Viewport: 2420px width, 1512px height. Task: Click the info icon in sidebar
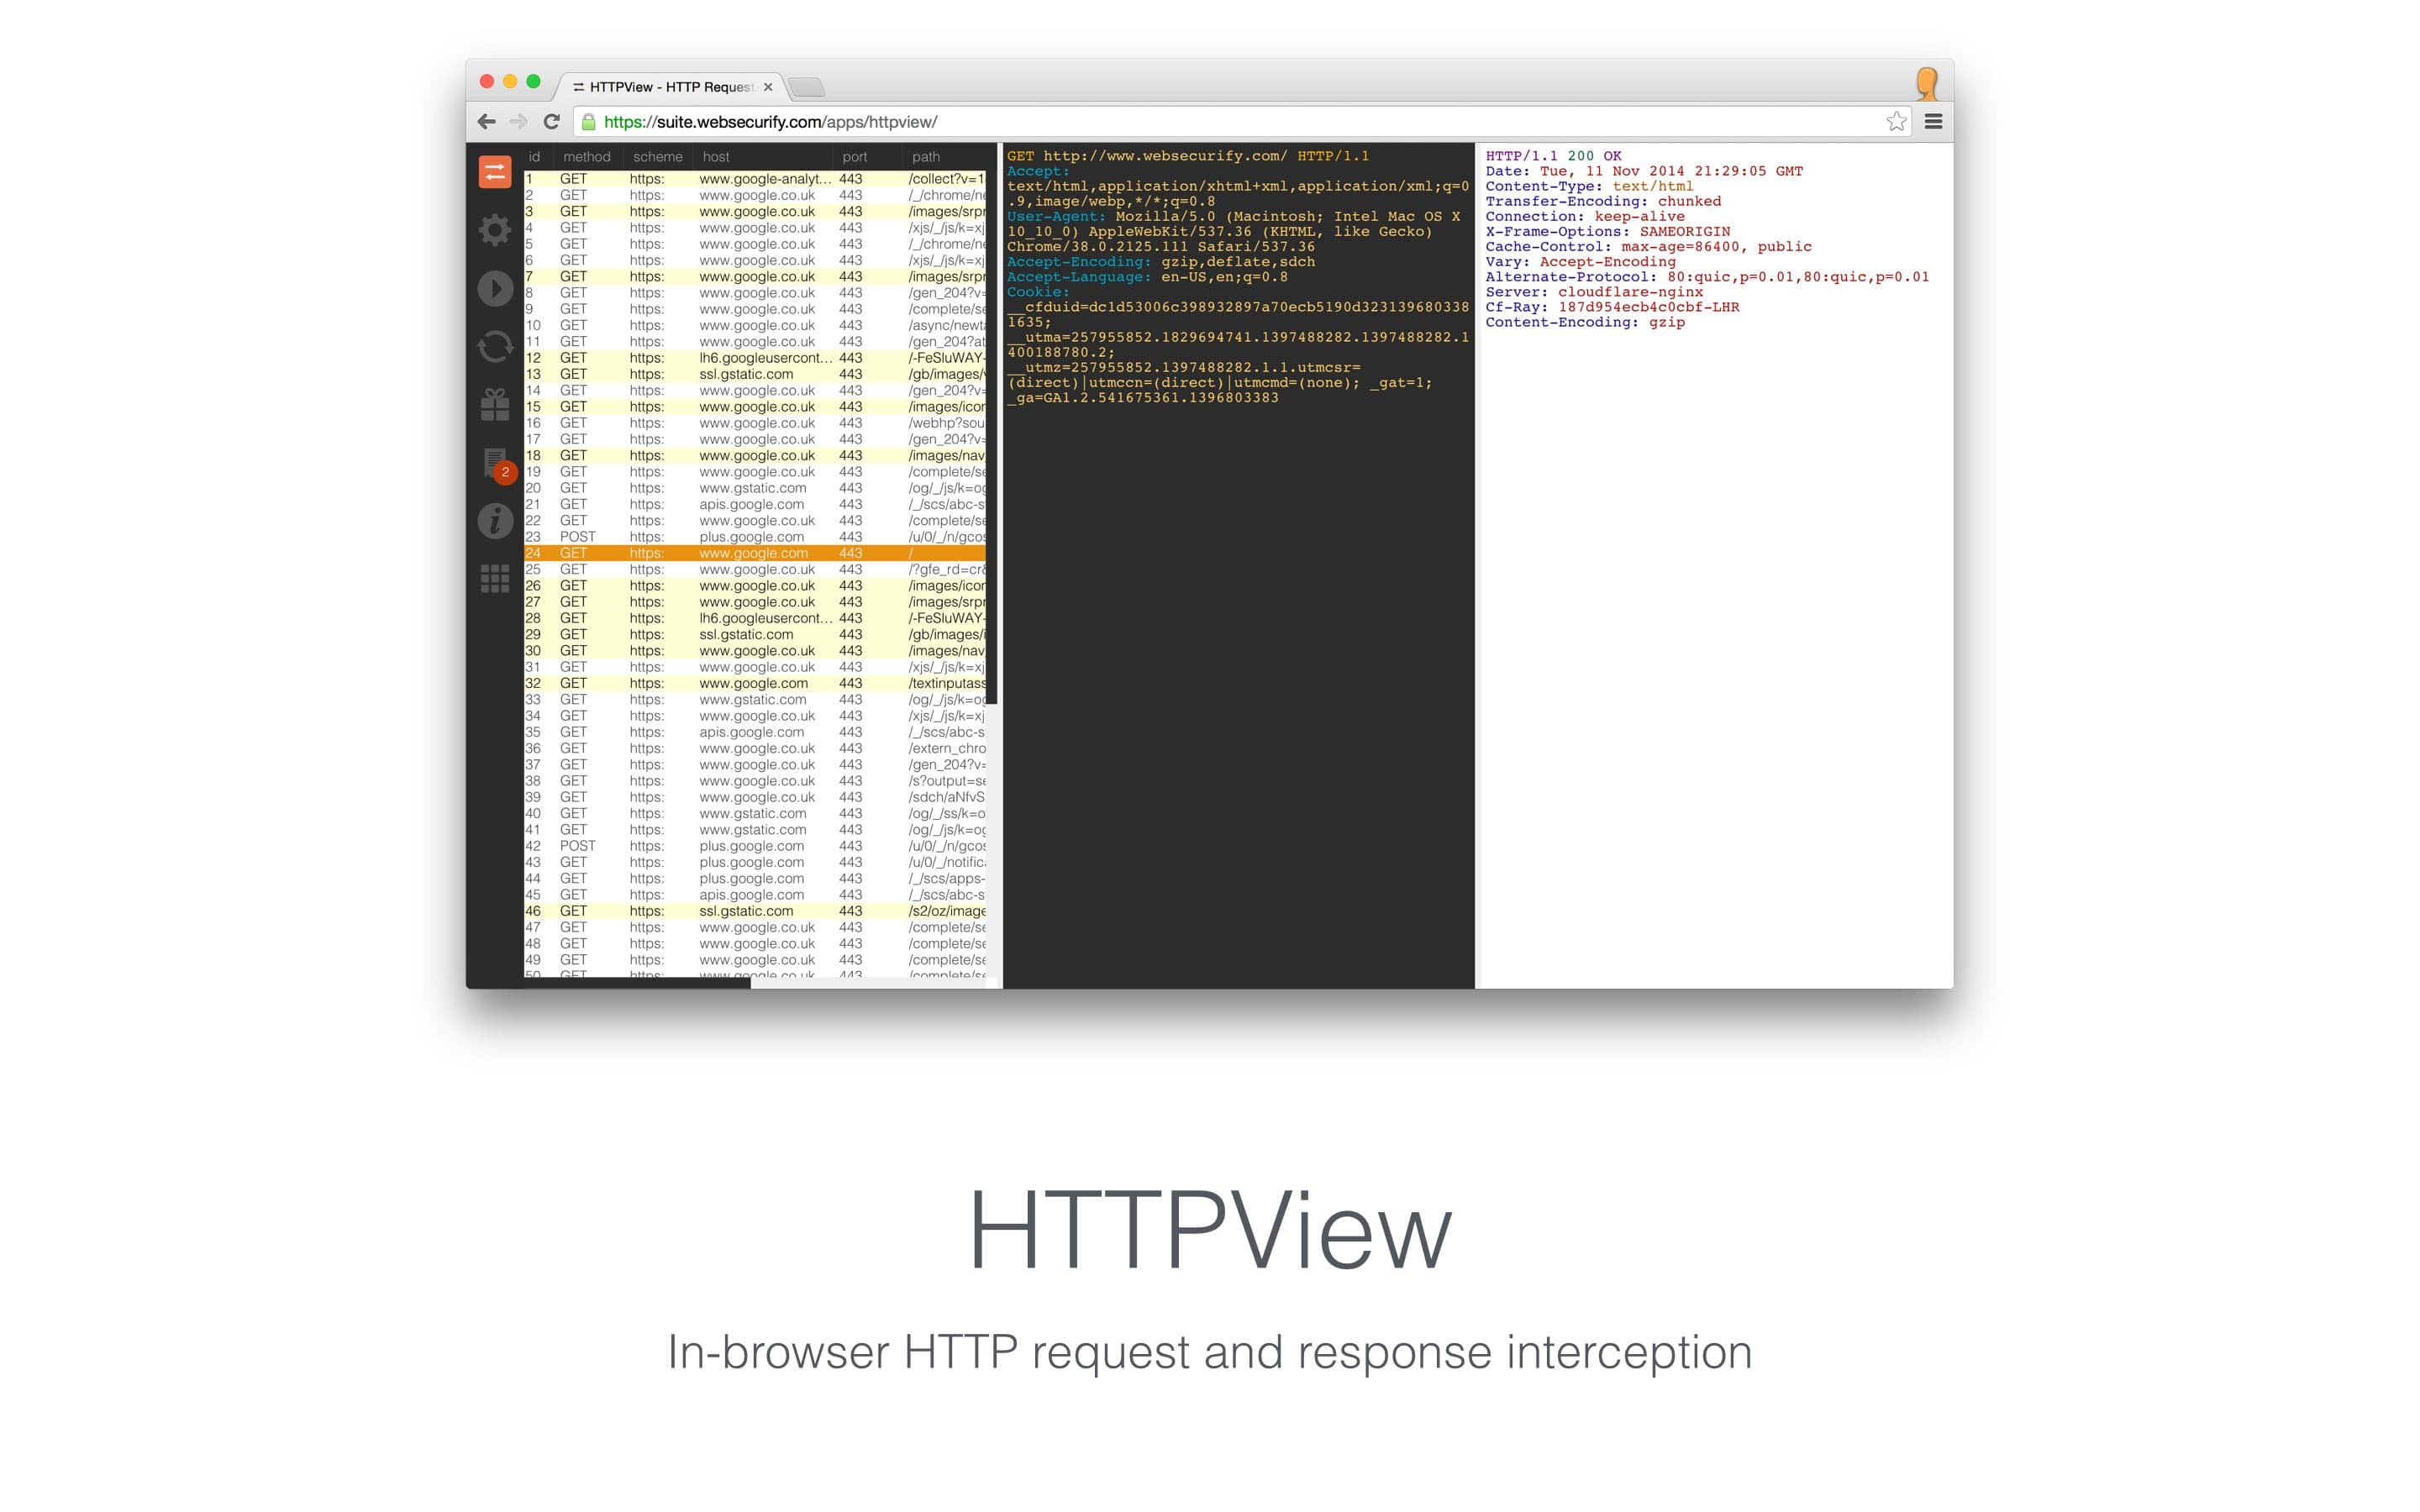coord(495,521)
